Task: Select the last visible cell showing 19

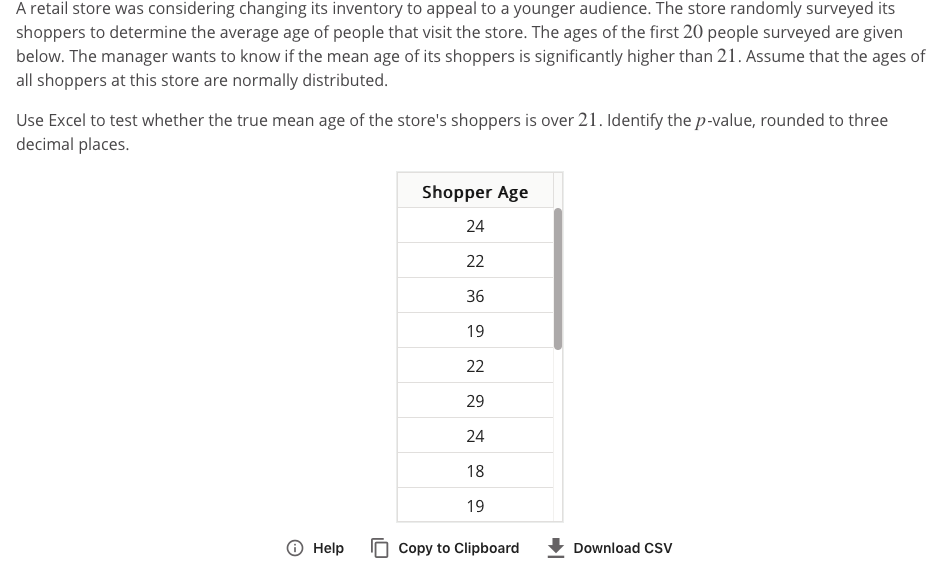Action: pos(476,505)
